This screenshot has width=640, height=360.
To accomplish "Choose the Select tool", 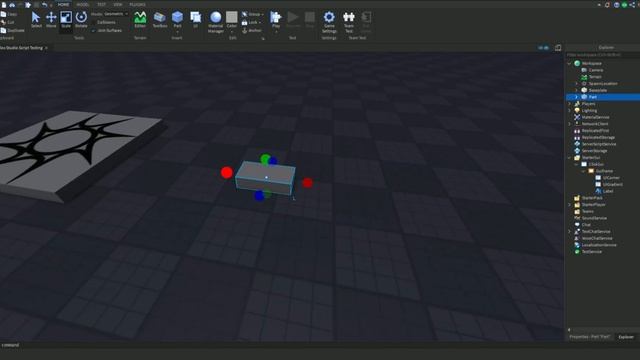I will pos(36,20).
